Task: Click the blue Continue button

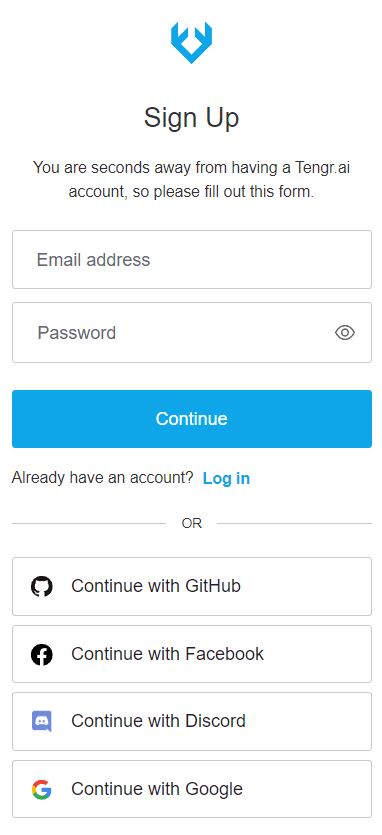Action: (192, 419)
